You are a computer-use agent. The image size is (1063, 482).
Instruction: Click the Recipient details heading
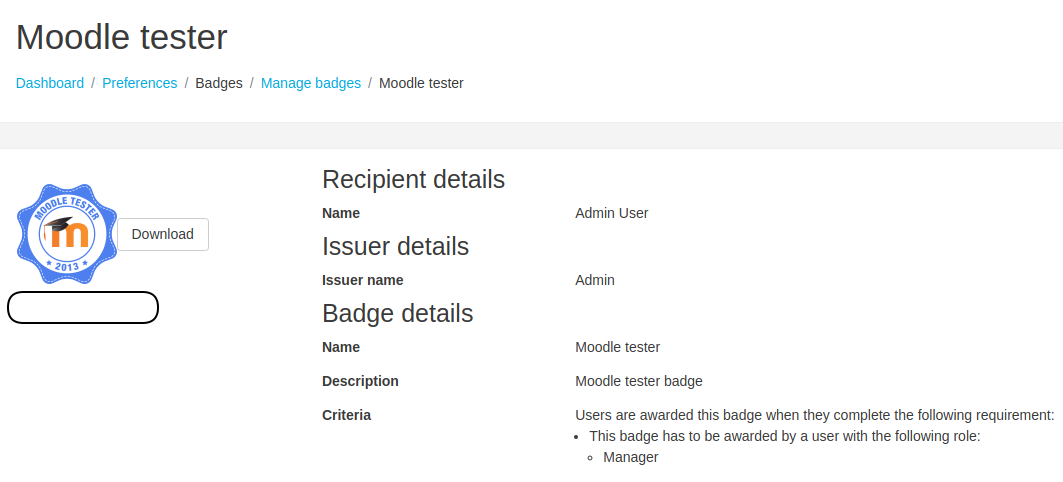click(x=414, y=180)
